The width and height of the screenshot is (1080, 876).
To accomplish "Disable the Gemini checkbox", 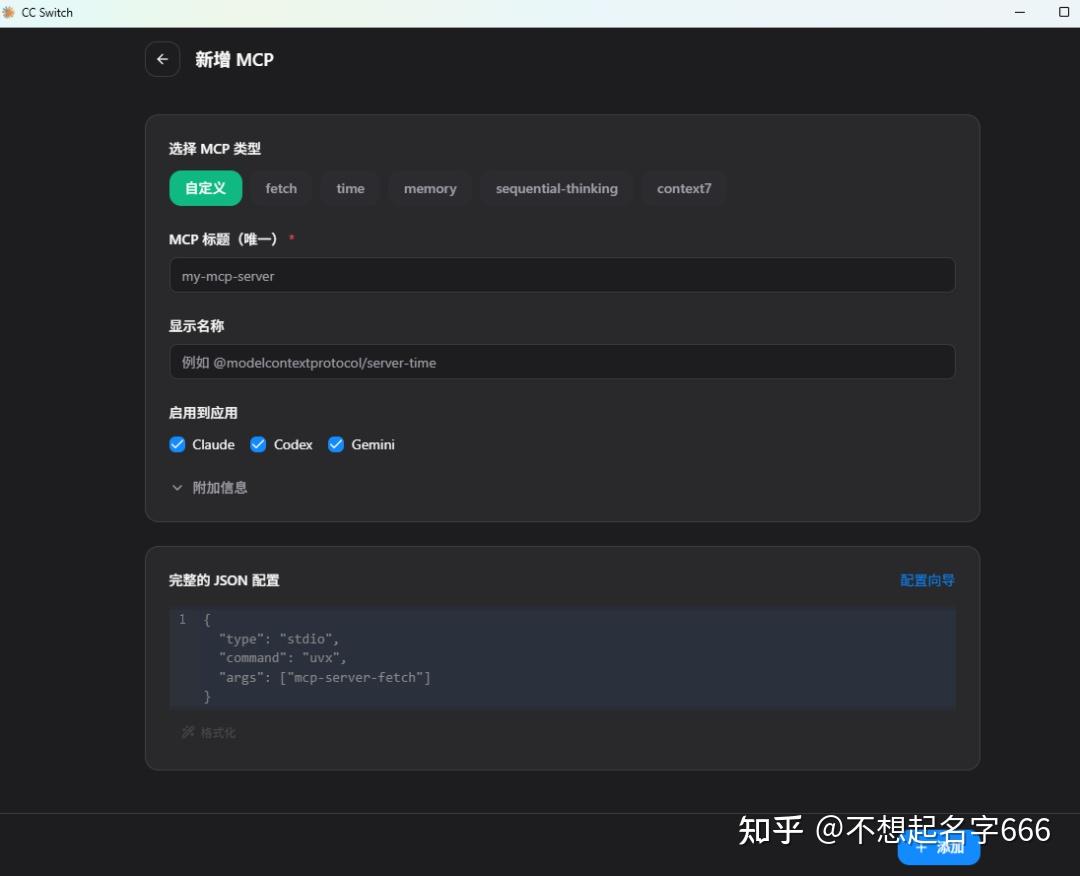I will (x=335, y=444).
